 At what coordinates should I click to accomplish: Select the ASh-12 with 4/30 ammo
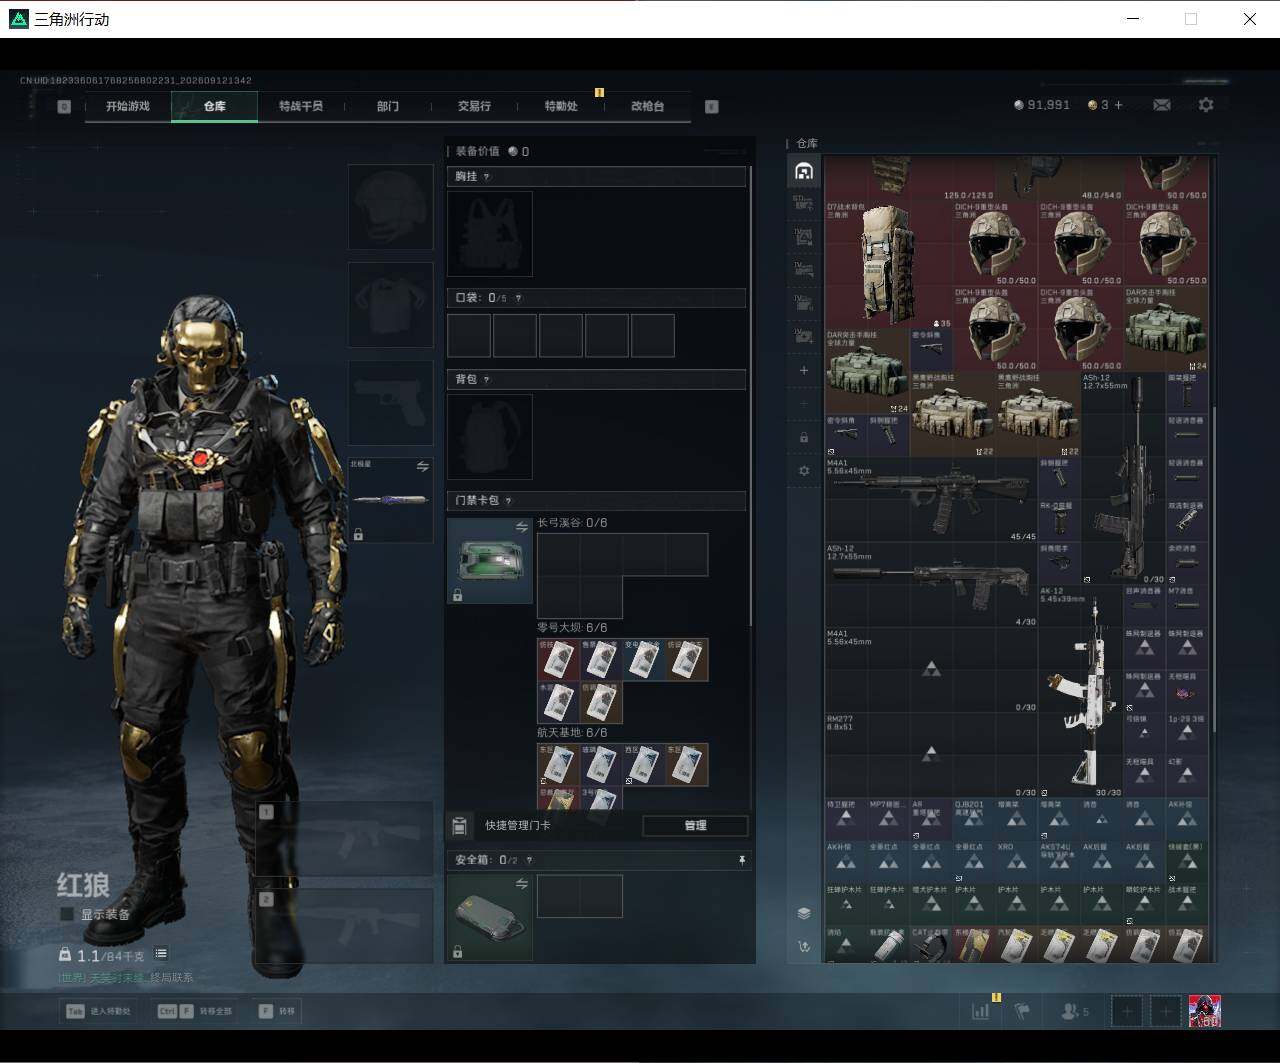931,585
